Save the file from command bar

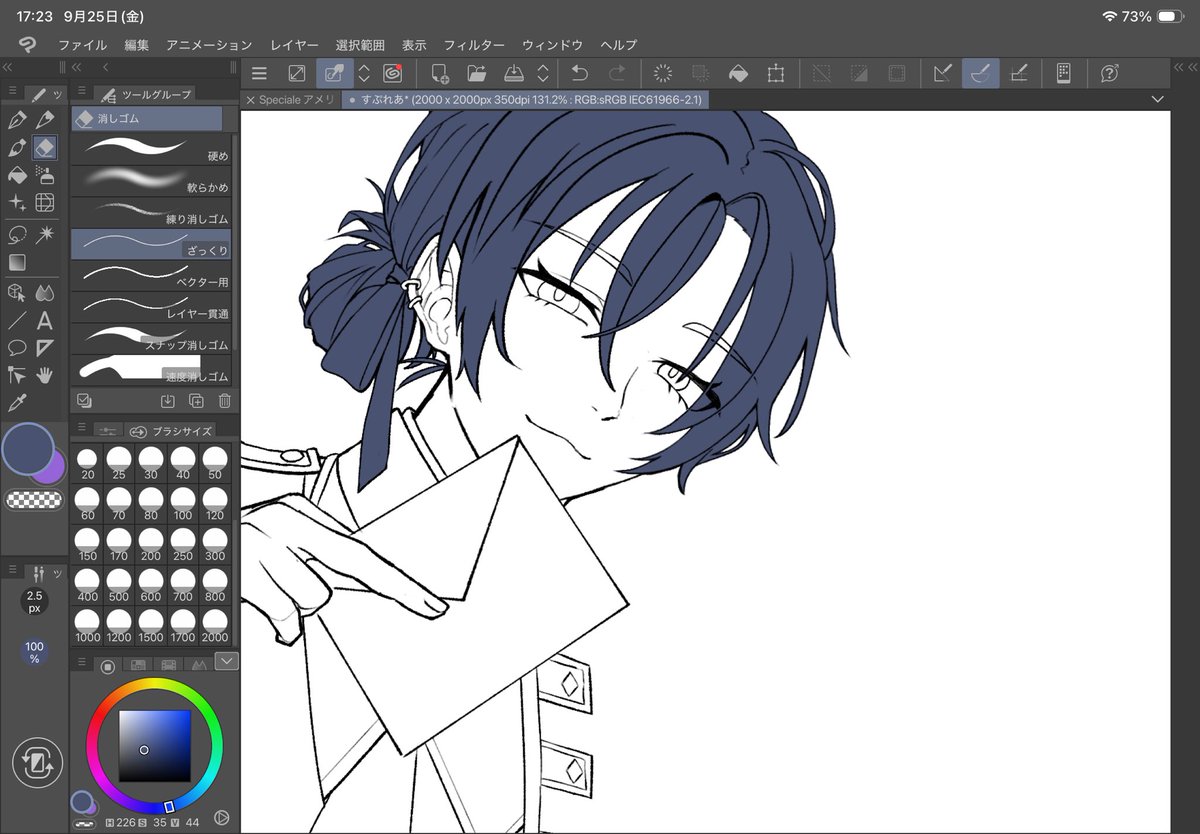pos(513,73)
